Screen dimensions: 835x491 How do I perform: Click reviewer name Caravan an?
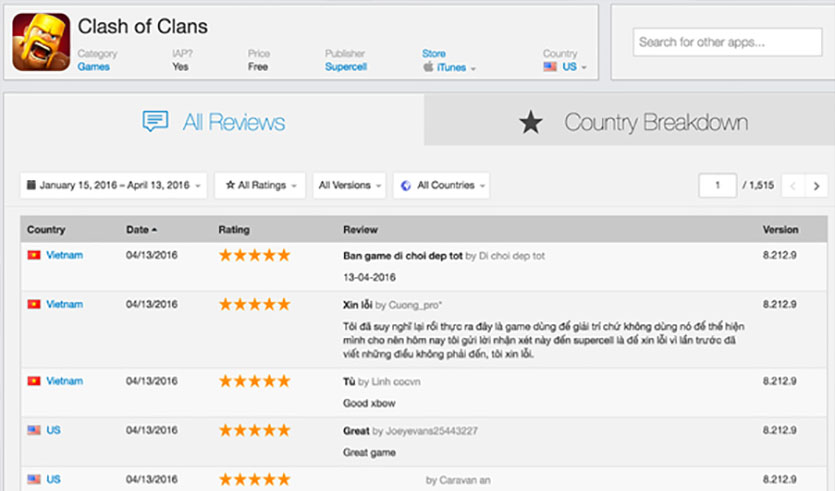(465, 480)
